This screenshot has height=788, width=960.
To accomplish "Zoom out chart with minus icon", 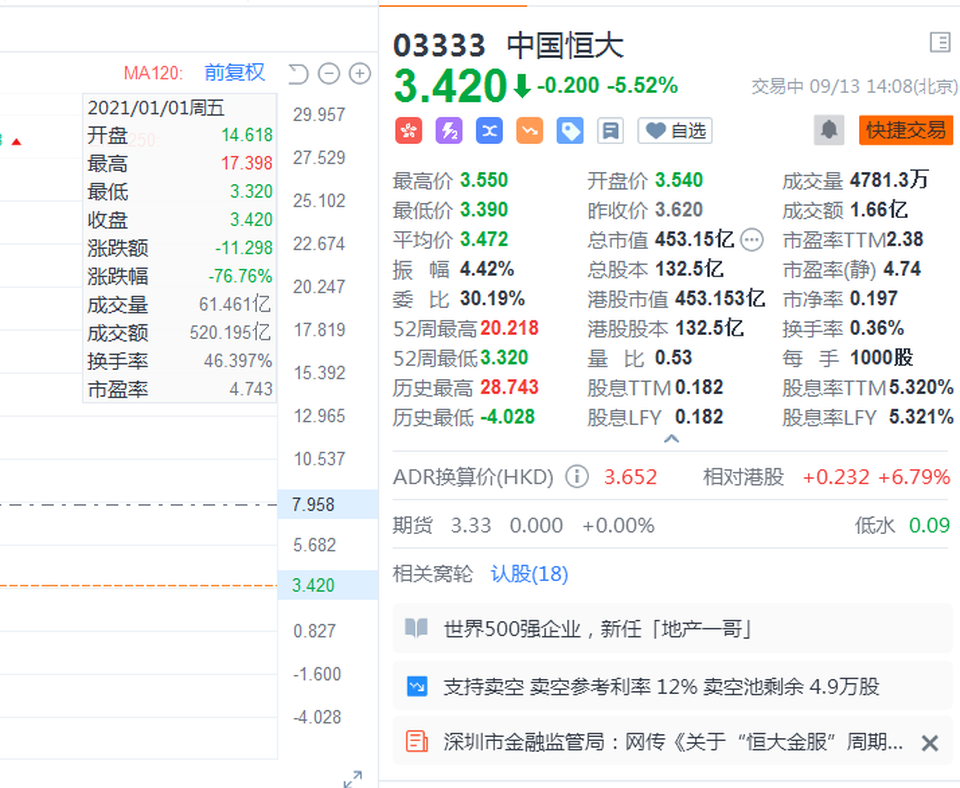I will [x=329, y=73].
